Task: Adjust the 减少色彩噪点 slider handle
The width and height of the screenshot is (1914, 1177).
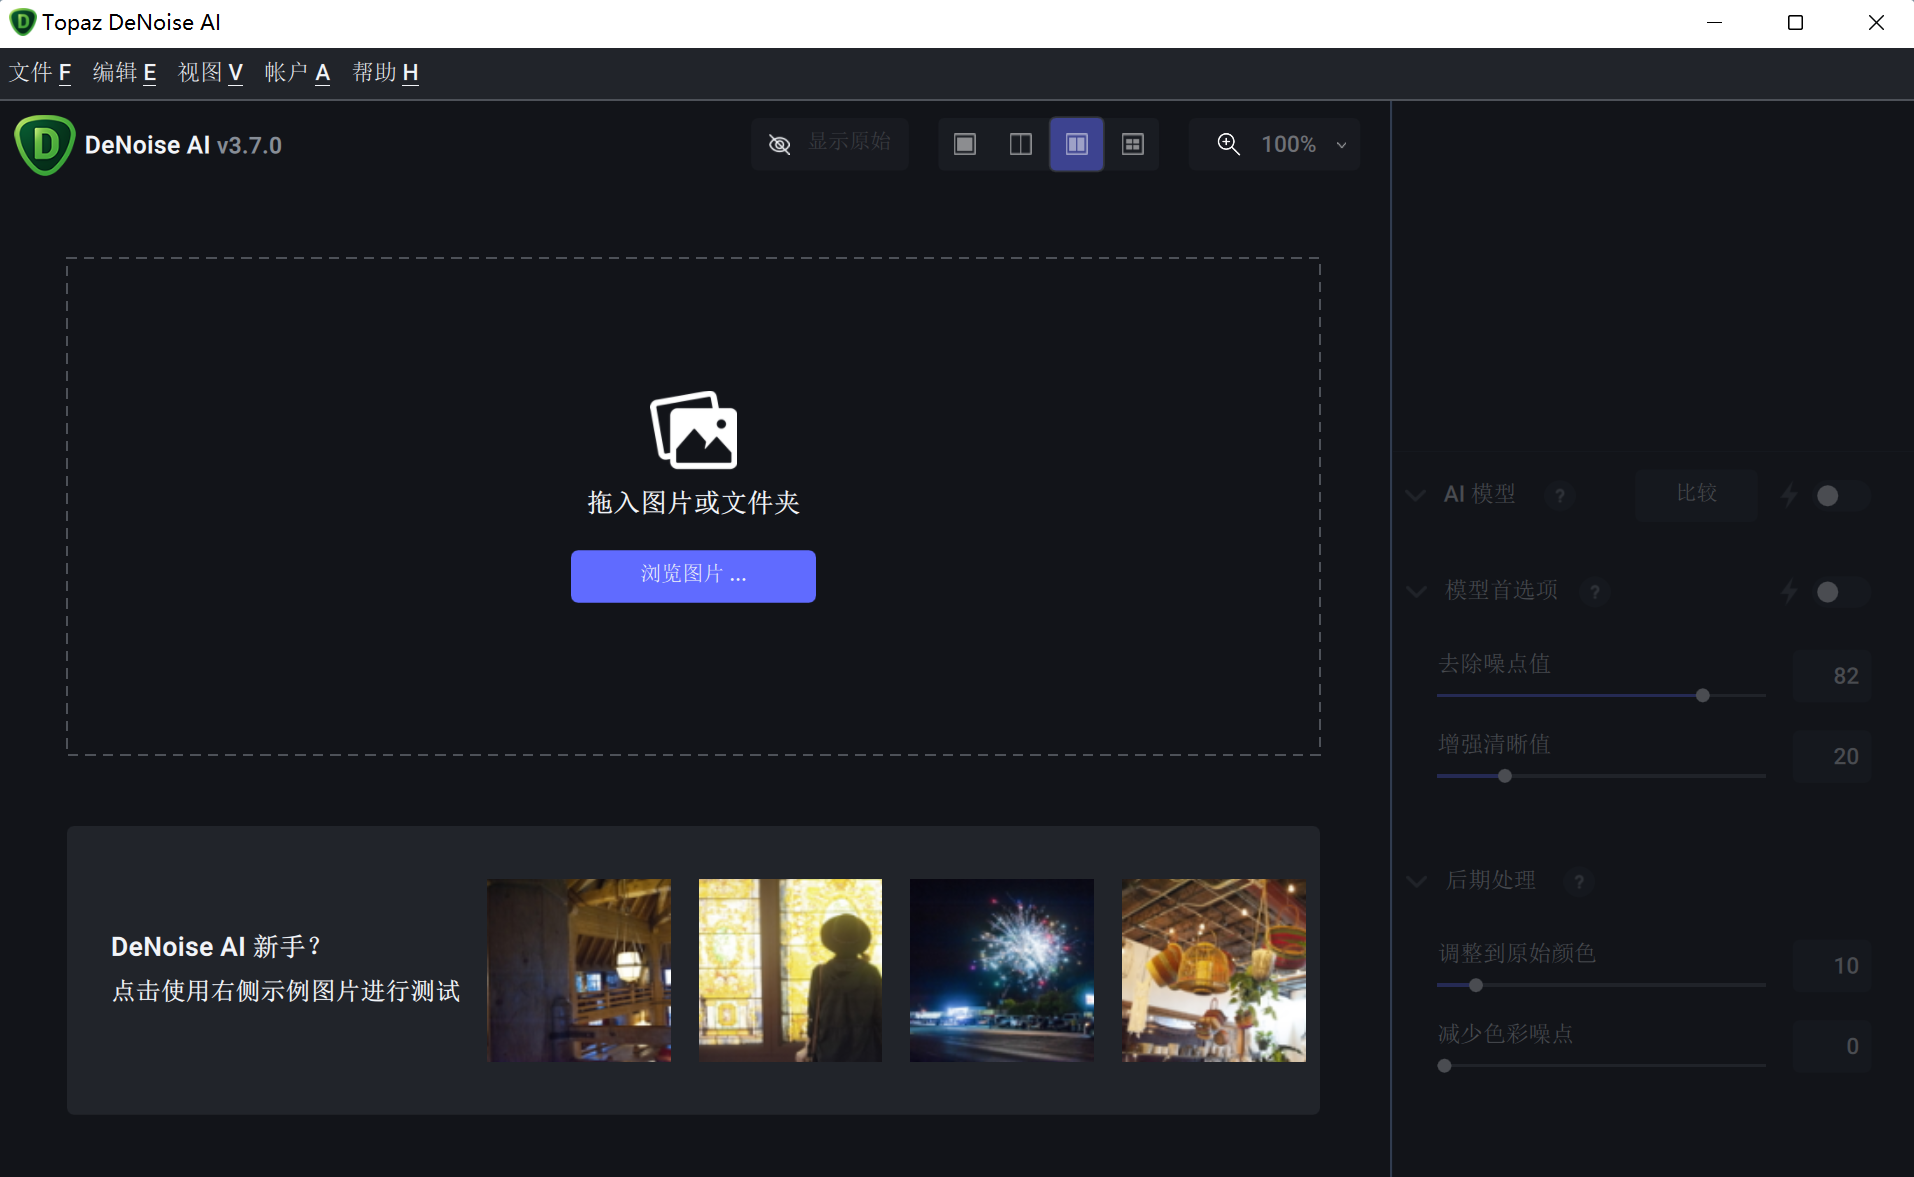Action: pyautogui.click(x=1444, y=1066)
